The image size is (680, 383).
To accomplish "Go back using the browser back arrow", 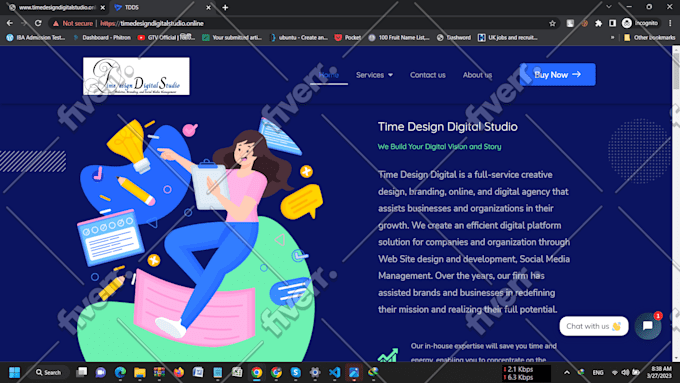I will click(x=10, y=23).
